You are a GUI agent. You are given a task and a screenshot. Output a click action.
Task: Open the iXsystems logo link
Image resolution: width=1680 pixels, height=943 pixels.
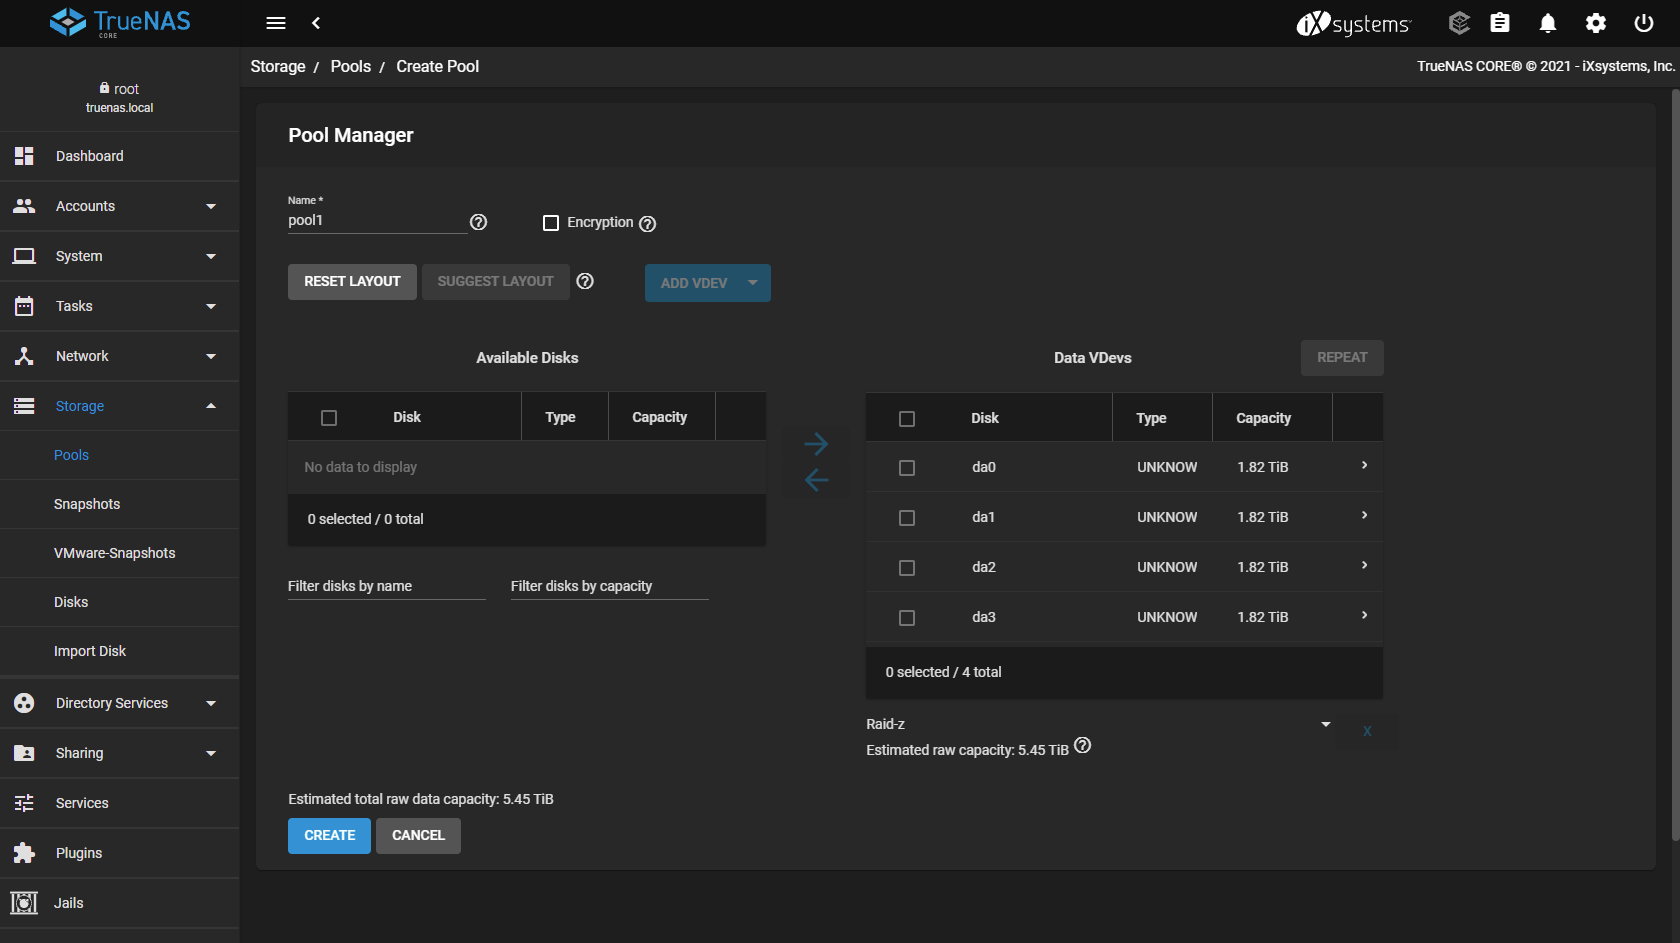(1354, 23)
